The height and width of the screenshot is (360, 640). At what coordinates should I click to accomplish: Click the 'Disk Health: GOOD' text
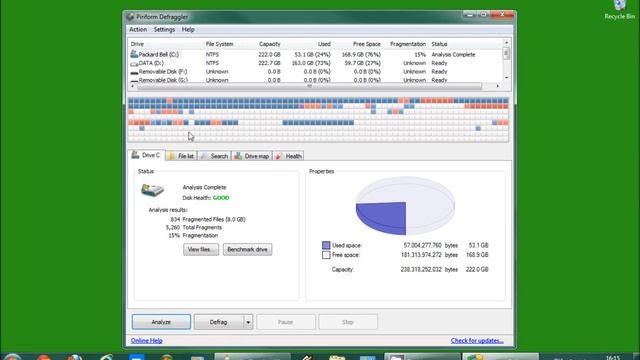pyautogui.click(x=206, y=198)
